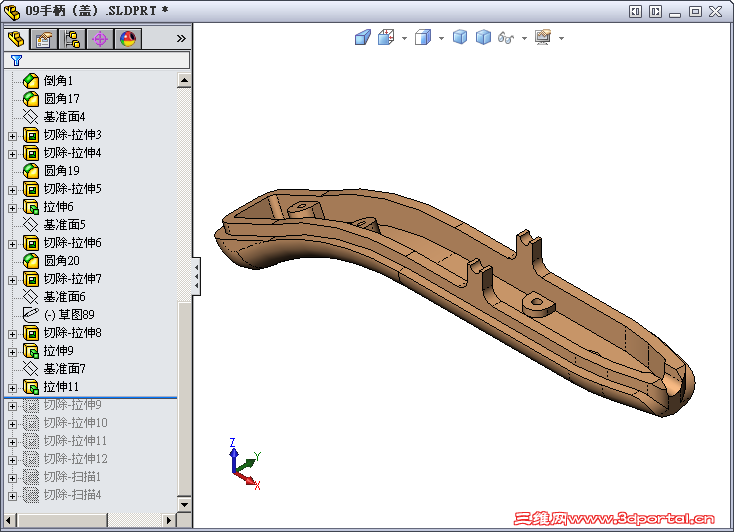Select the (-) 草图89 sketch item

68,315
